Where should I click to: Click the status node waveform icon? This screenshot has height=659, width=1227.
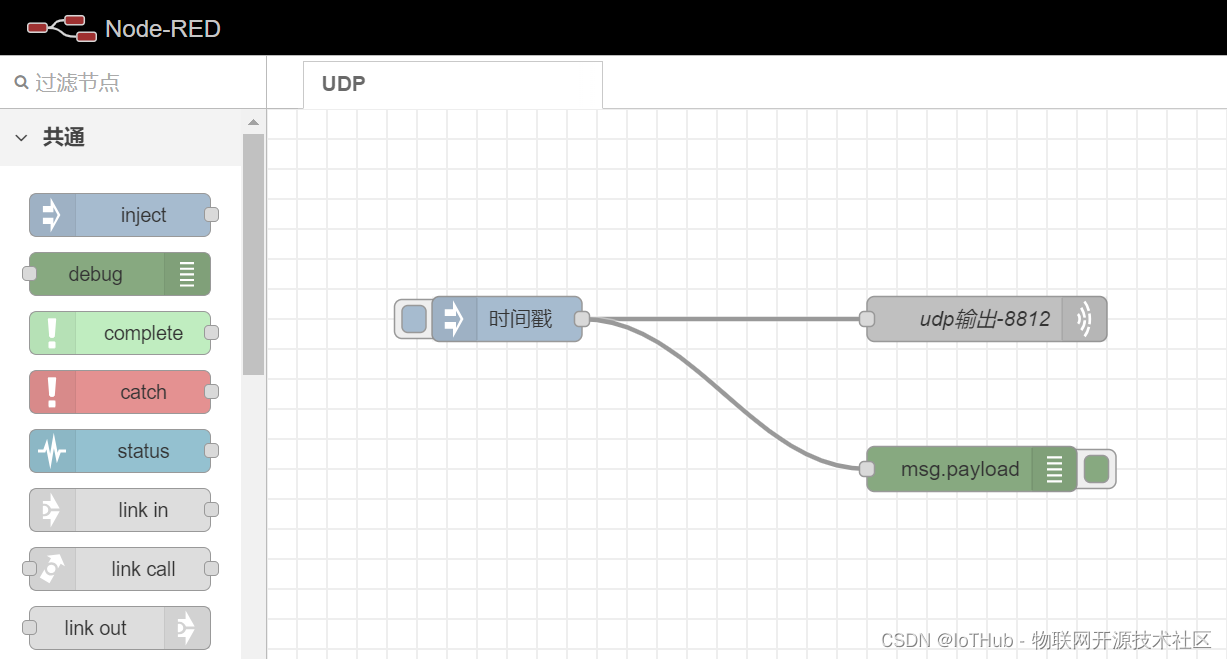click(x=50, y=451)
